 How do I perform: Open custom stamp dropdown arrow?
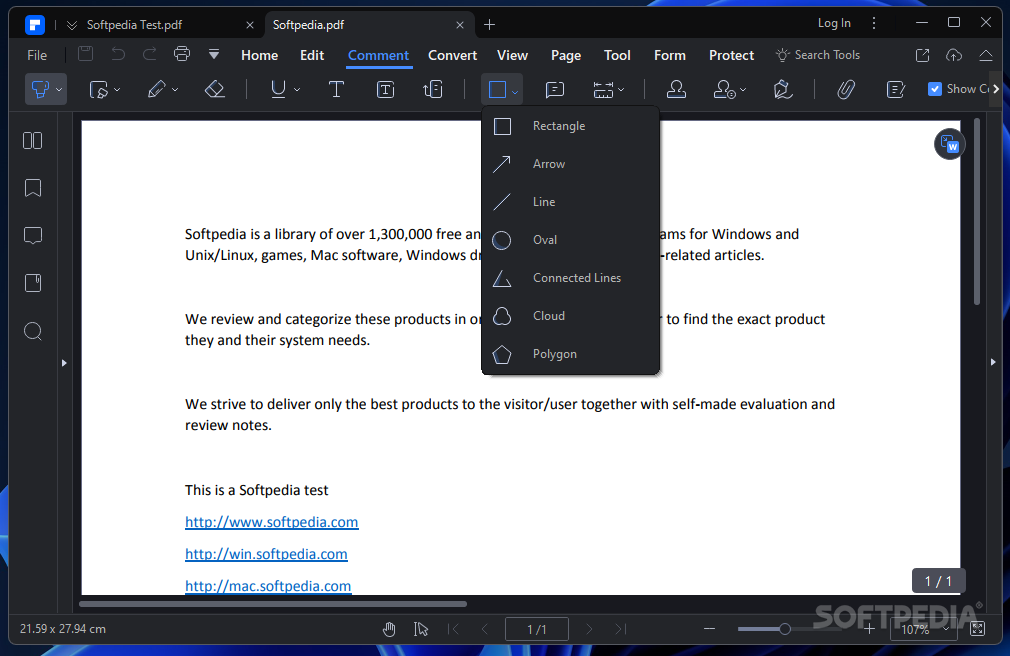[743, 90]
